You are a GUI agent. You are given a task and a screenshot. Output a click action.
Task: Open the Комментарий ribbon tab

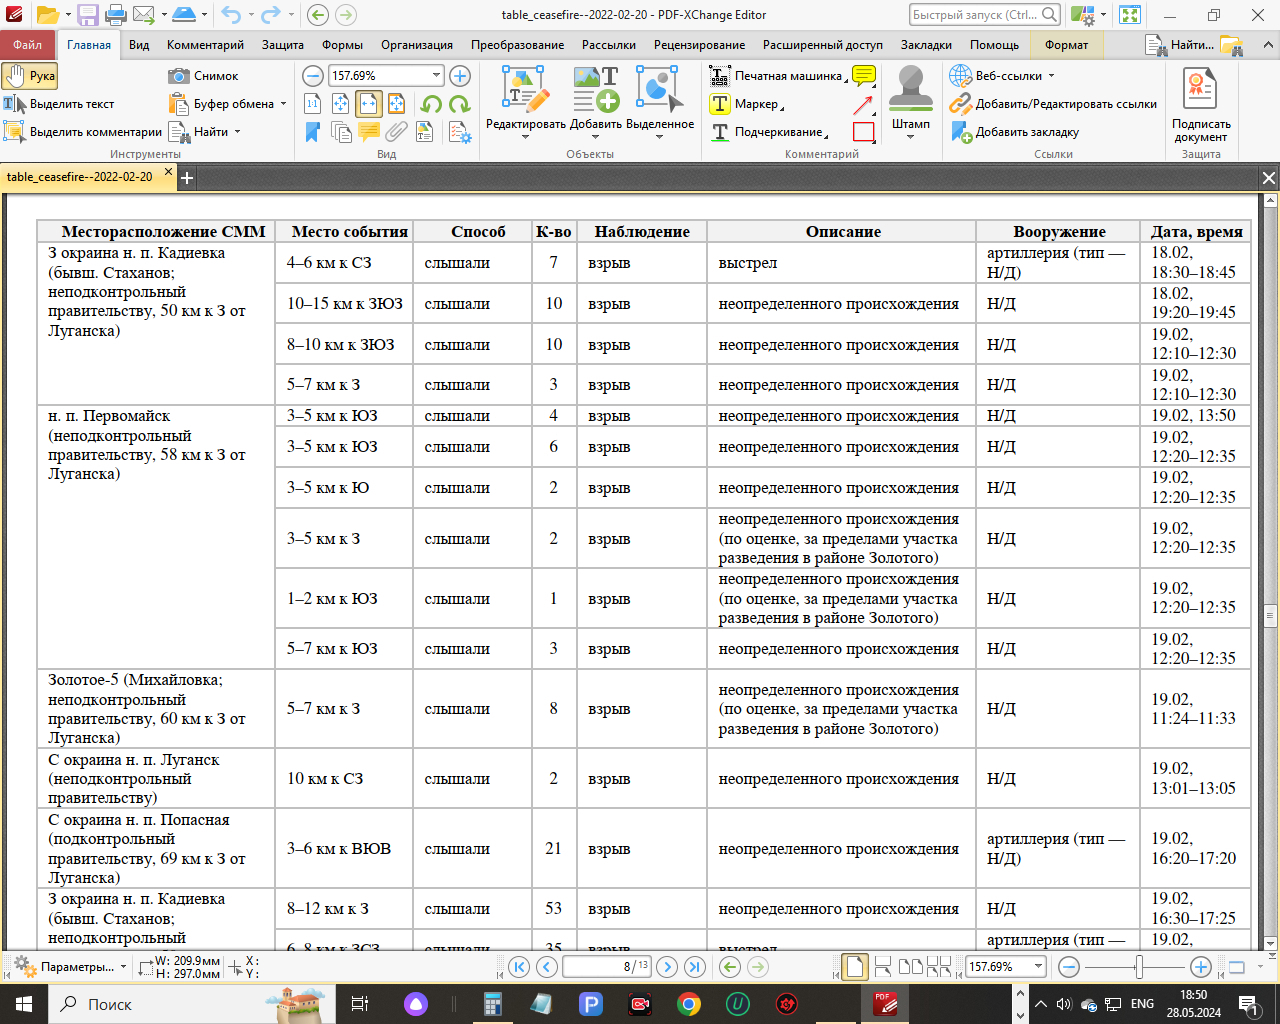tap(205, 45)
